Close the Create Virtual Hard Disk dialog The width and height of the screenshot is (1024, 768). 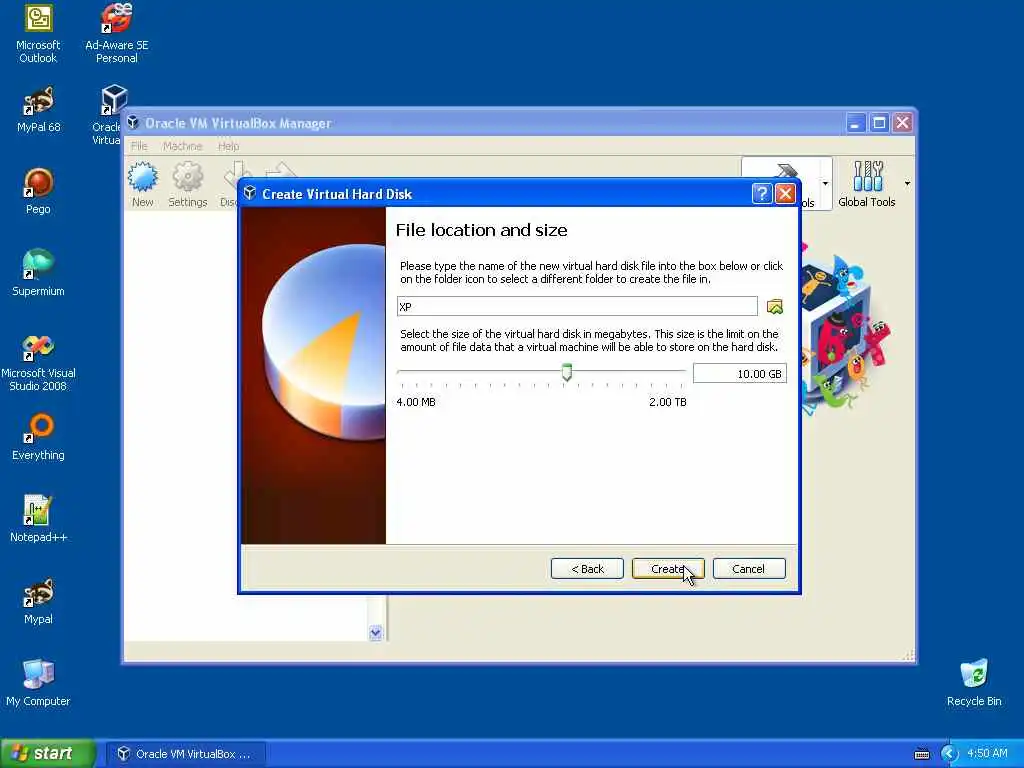(x=784, y=193)
